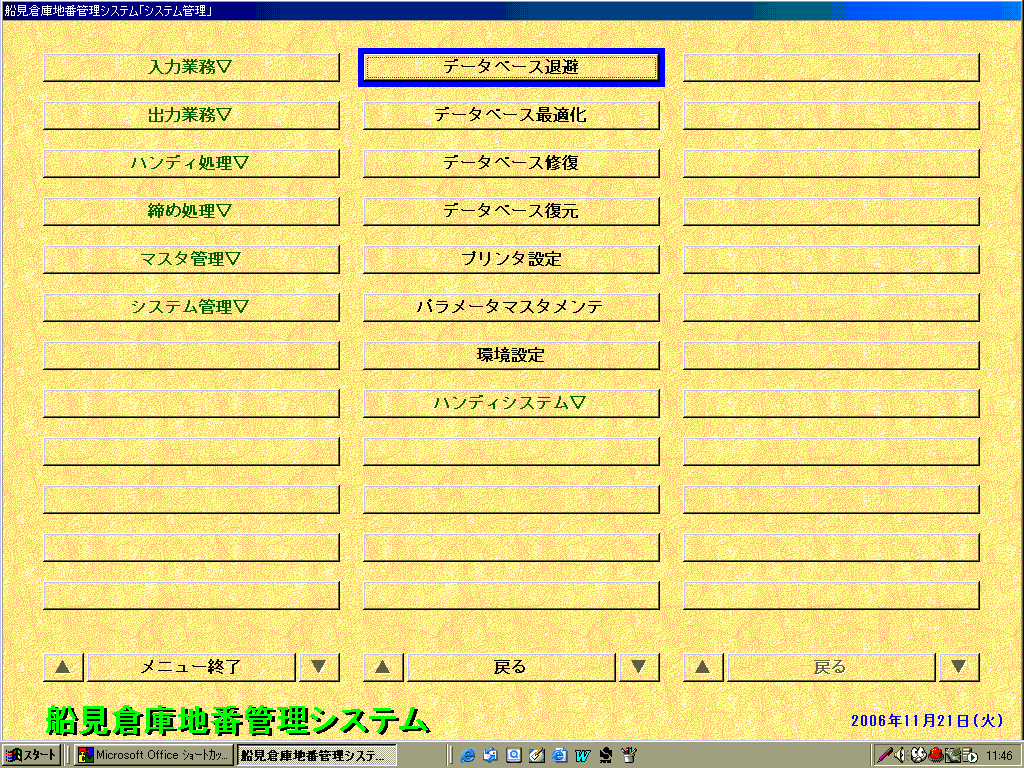
Task: Open the ハンディシステム▽ submenu
Action: (x=511, y=403)
